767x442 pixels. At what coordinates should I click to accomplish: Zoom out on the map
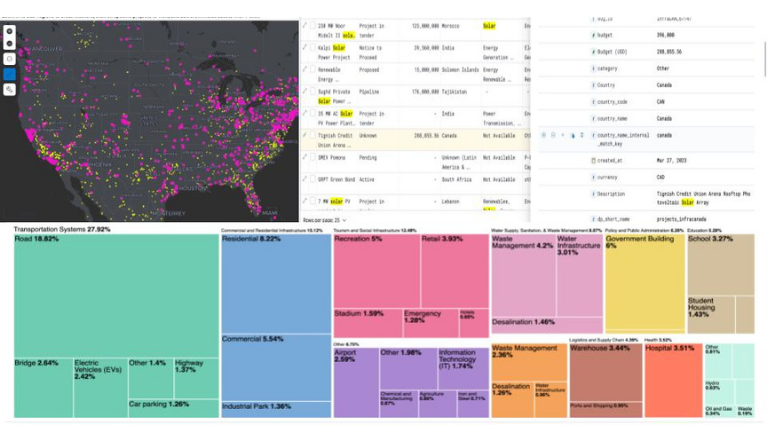click(9, 44)
